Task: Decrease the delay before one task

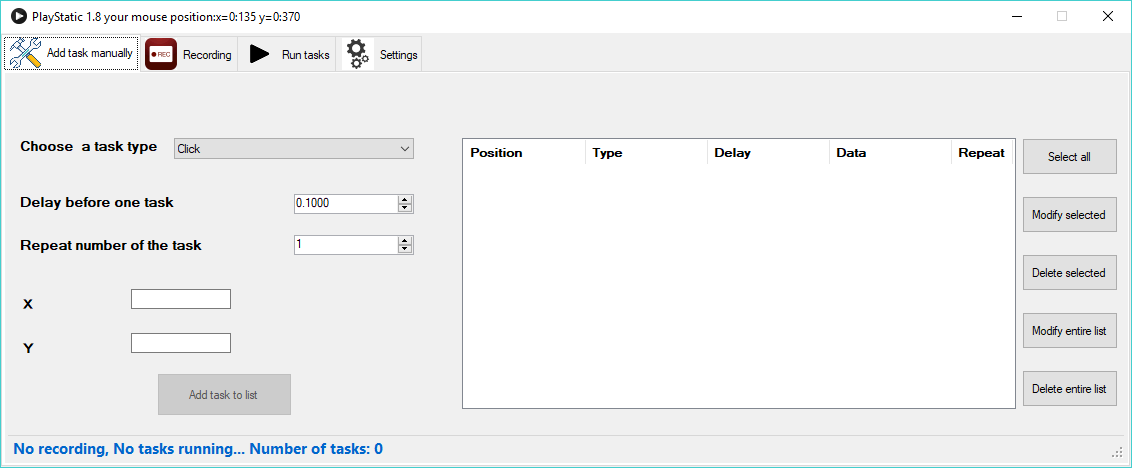Action: [405, 209]
